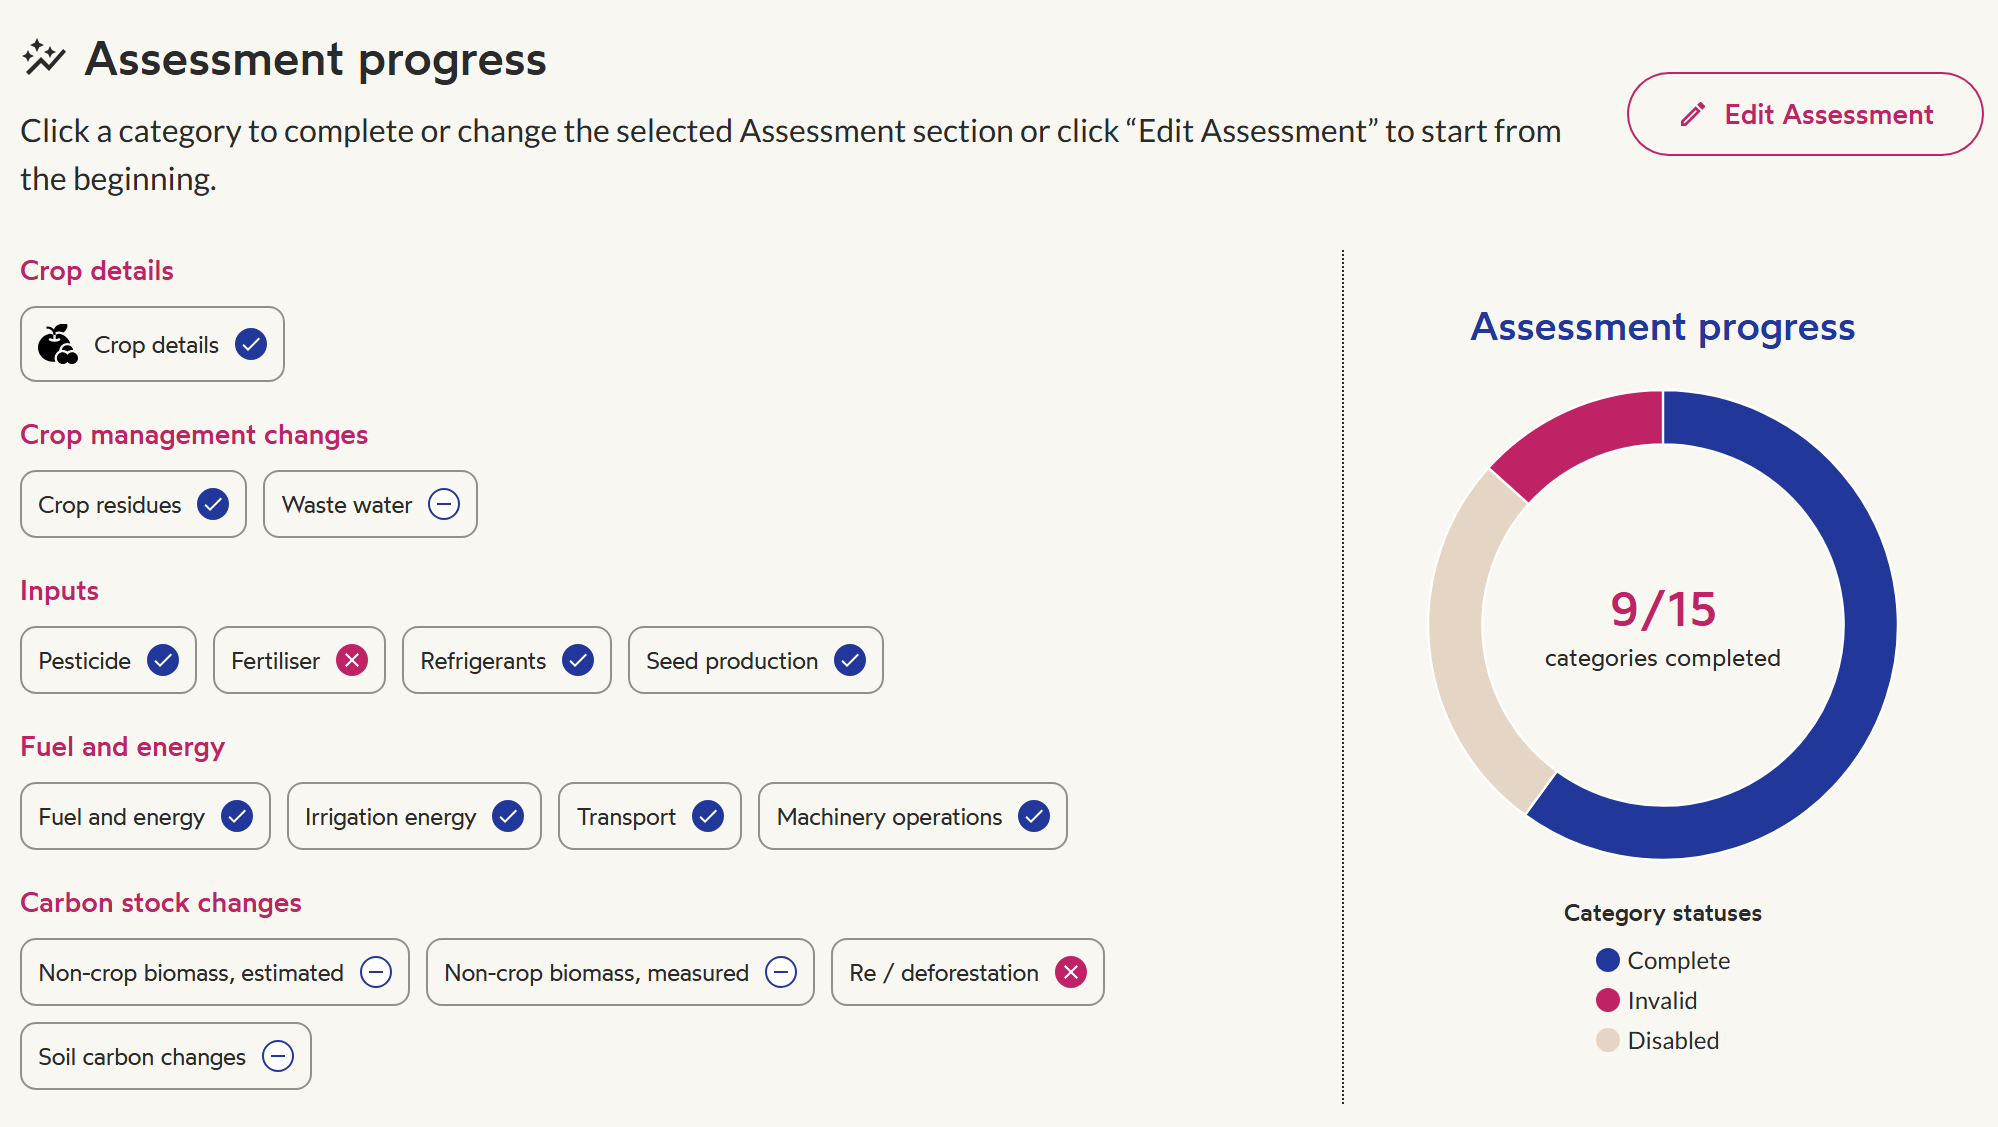This screenshot has width=1998, height=1127.
Task: Click the minus icon on Soil carbon changes
Action: pyautogui.click(x=278, y=1056)
